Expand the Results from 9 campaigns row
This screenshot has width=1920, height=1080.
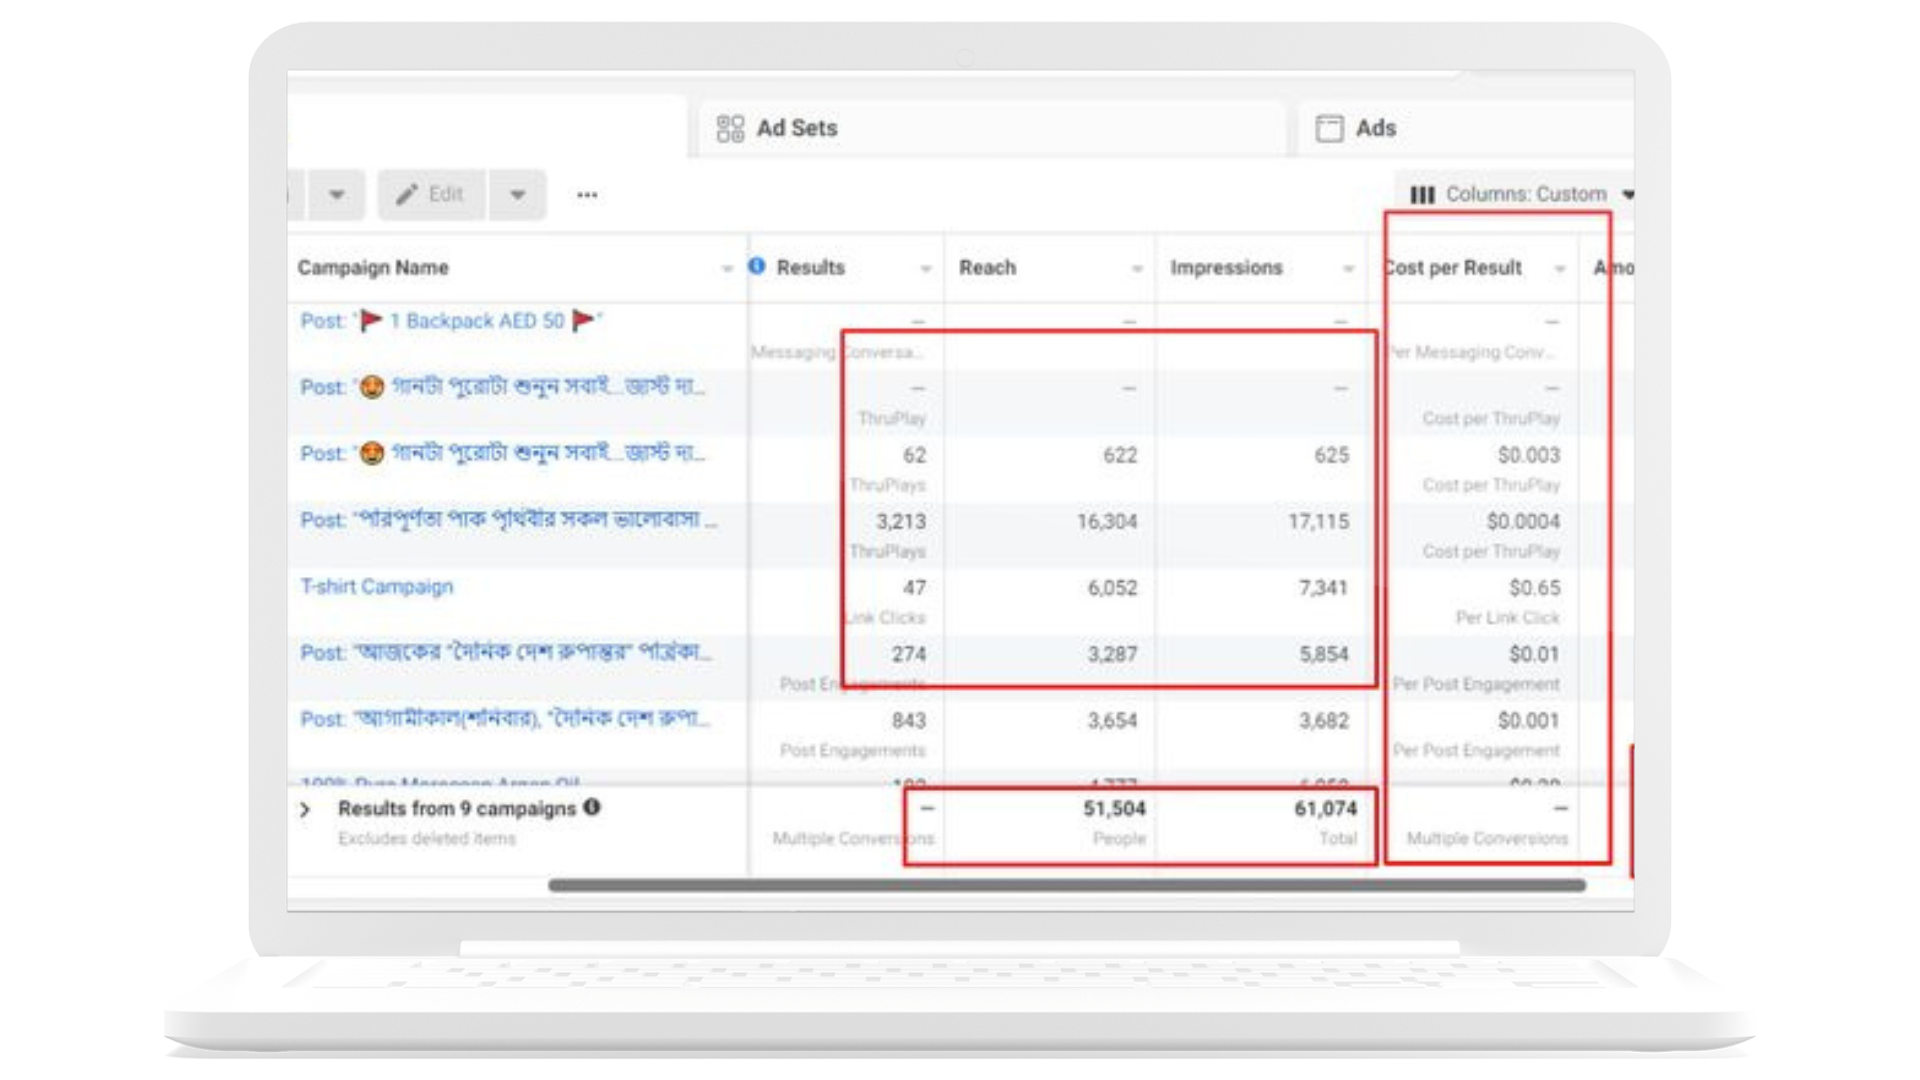(306, 809)
